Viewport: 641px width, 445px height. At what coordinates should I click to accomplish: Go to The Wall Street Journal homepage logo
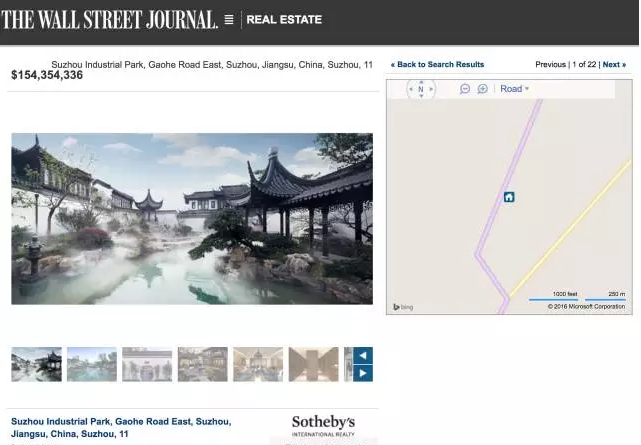pyautogui.click(x=109, y=20)
